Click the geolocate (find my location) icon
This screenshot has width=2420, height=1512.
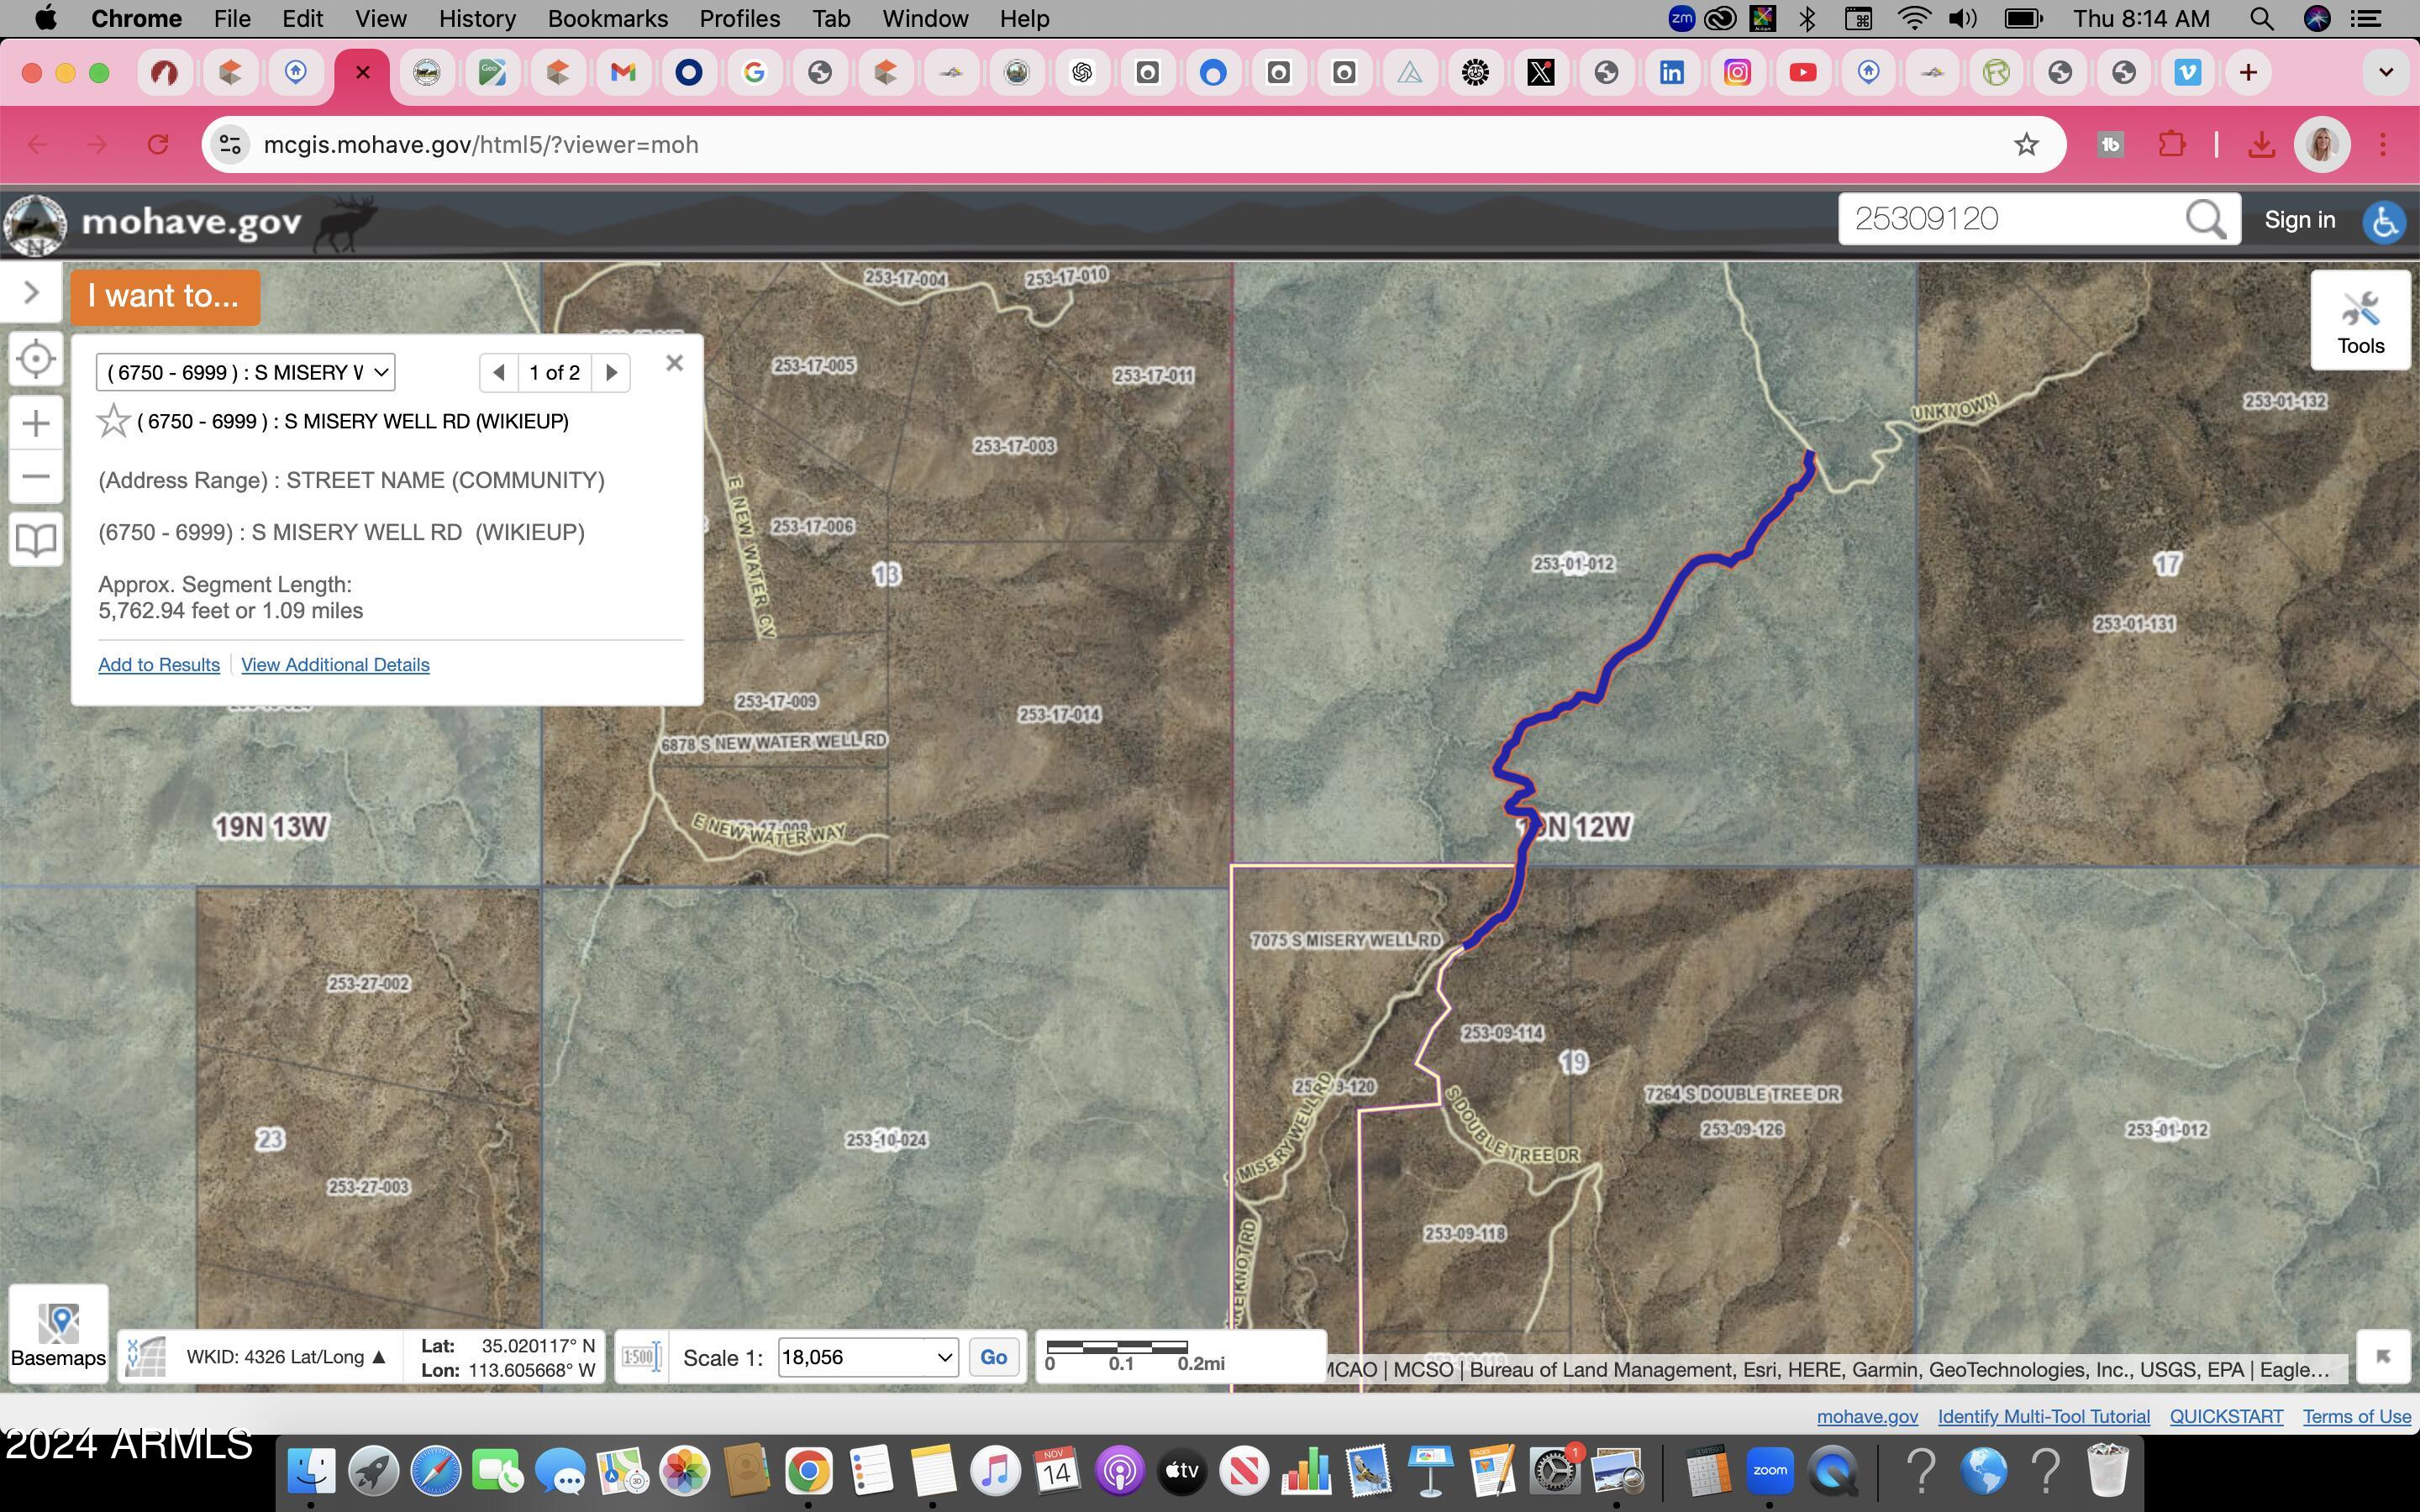click(36, 359)
